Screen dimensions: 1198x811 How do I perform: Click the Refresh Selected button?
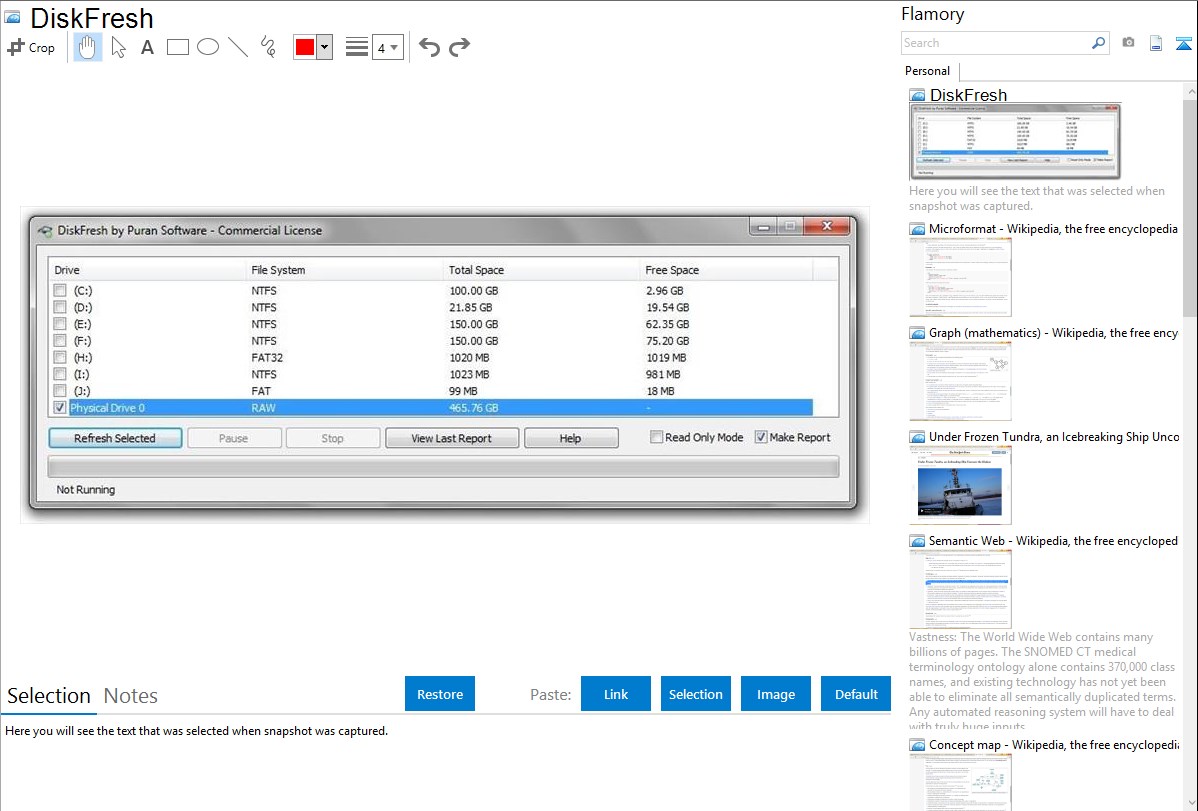(x=115, y=438)
